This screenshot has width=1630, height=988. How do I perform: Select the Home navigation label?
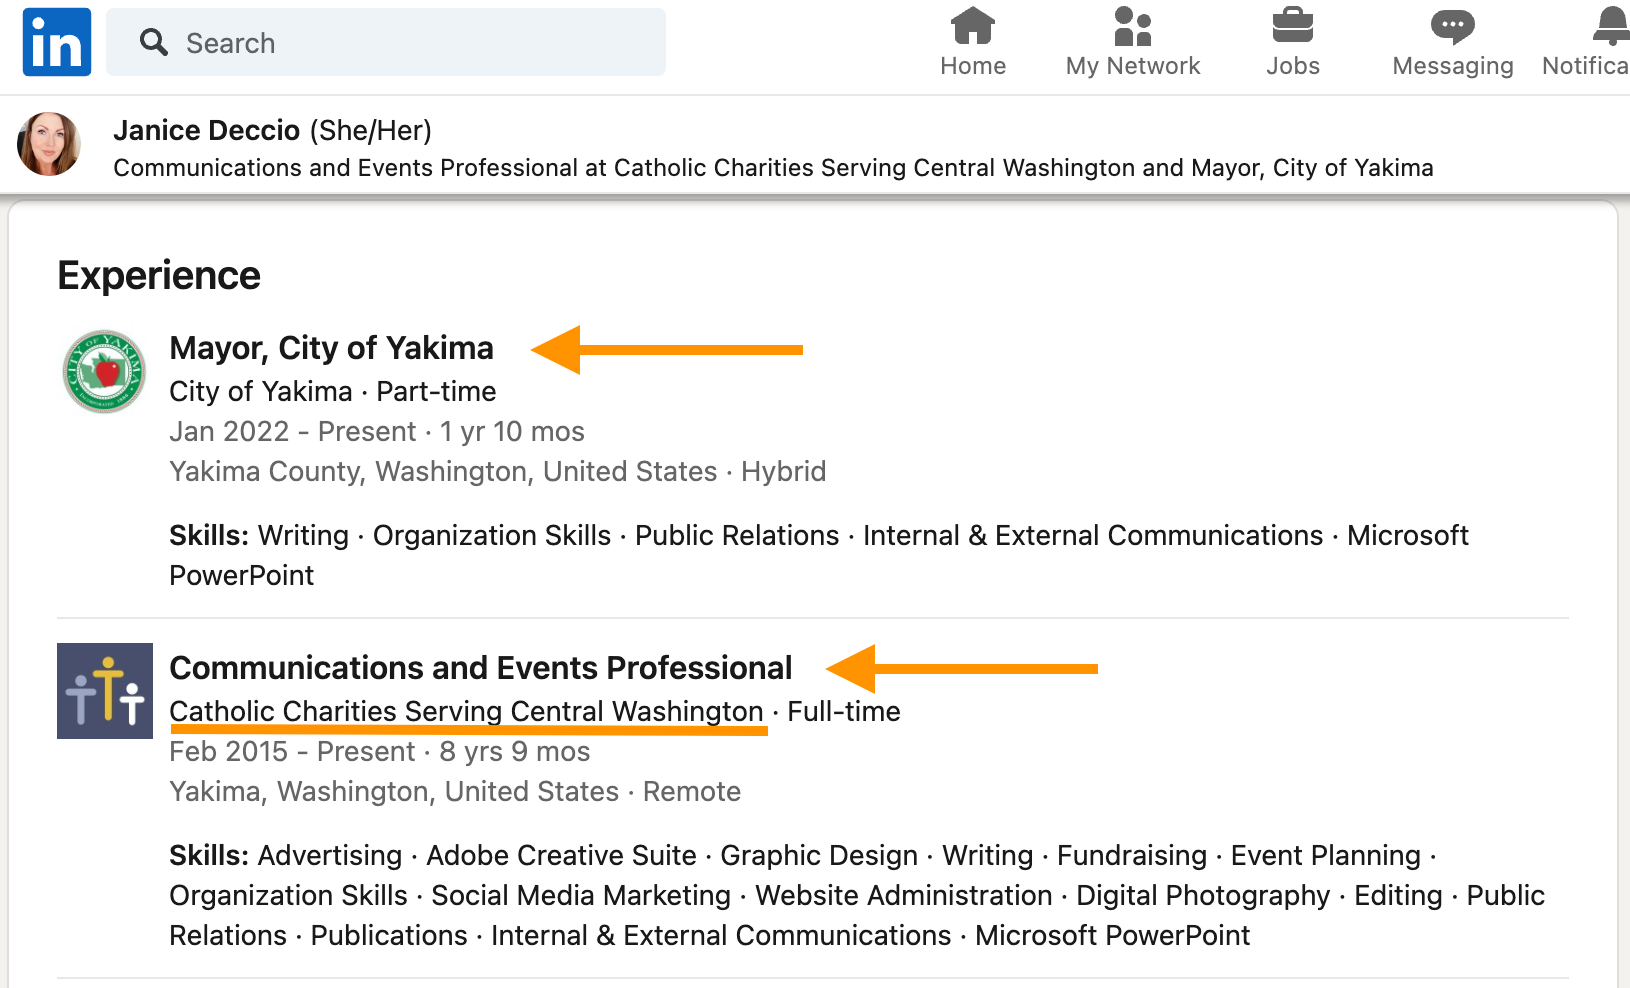[973, 66]
